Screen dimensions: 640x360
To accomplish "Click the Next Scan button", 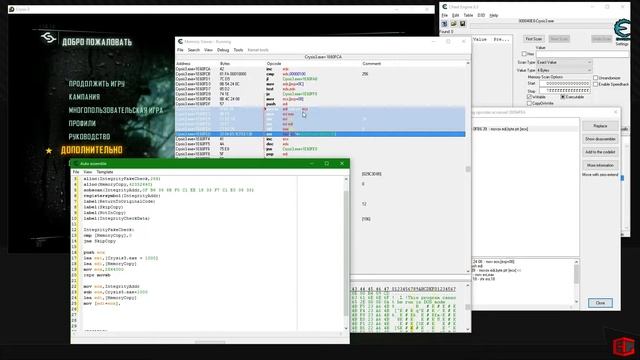I will coord(559,39).
